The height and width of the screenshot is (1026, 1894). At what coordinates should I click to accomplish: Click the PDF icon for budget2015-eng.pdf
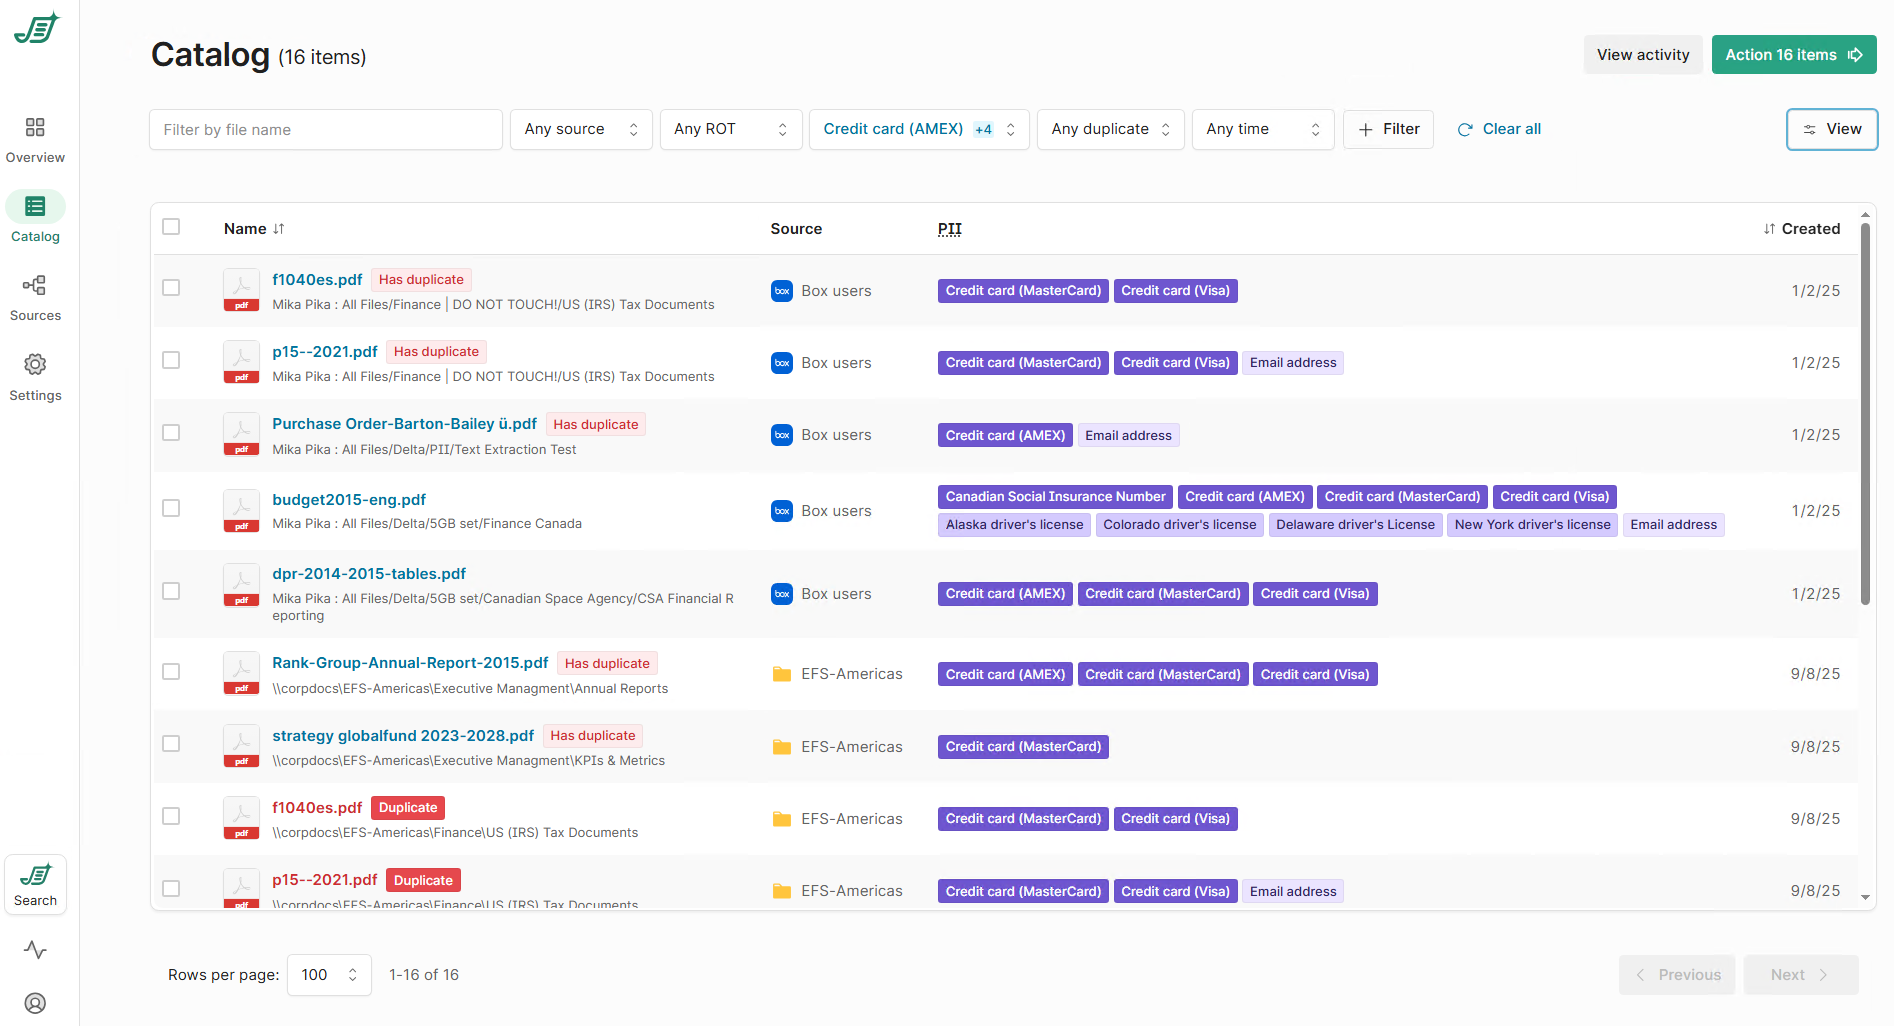coord(241,511)
